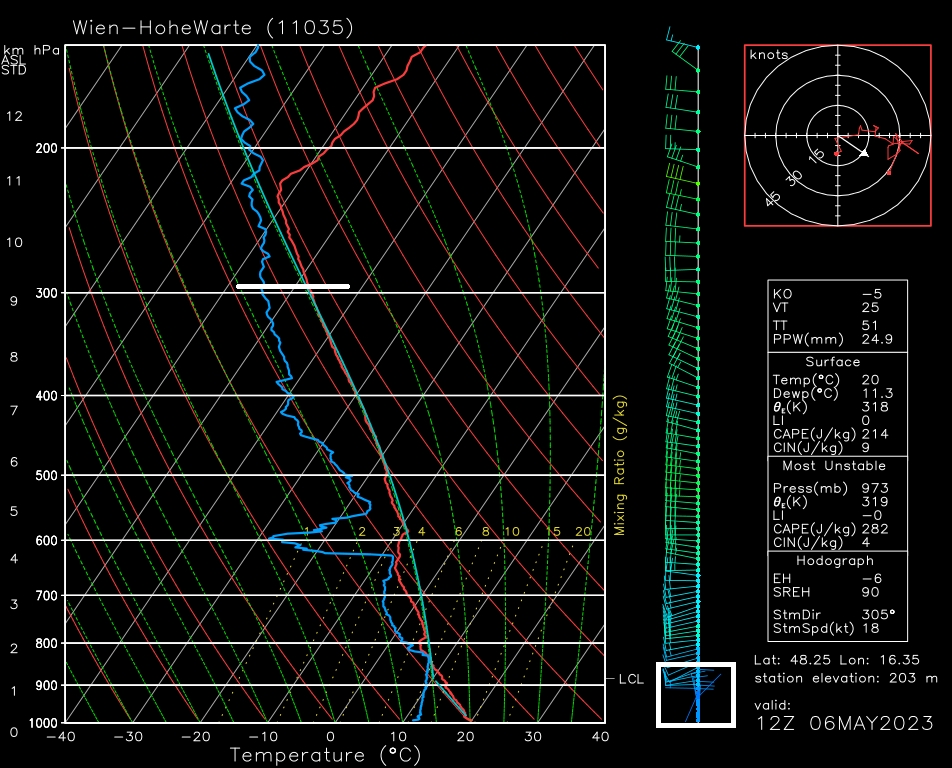This screenshot has width=952, height=768.
Task: Select the 'knots' label in hodograph box
Action: point(769,55)
